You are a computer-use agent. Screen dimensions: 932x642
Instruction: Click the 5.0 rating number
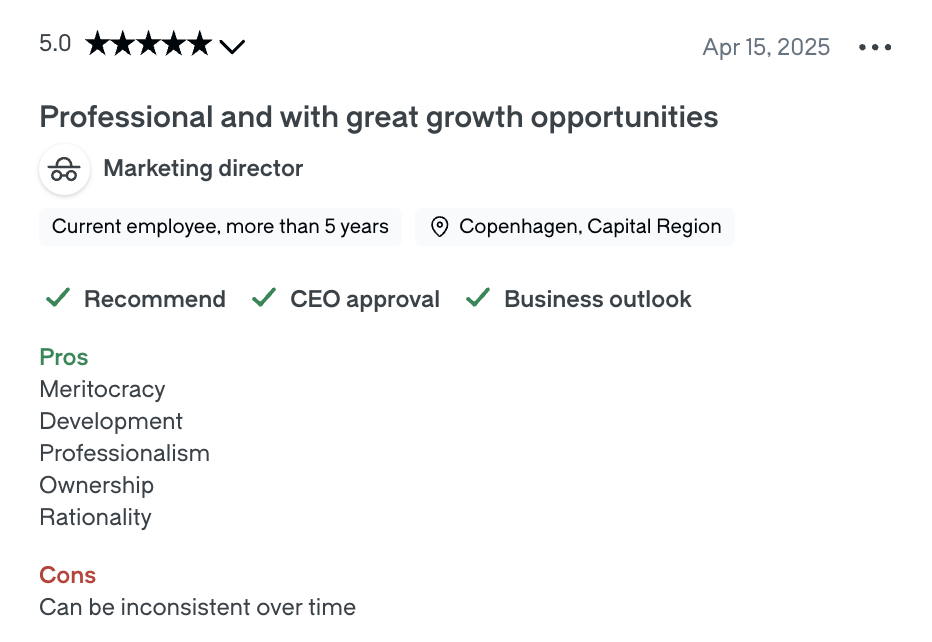(55, 43)
